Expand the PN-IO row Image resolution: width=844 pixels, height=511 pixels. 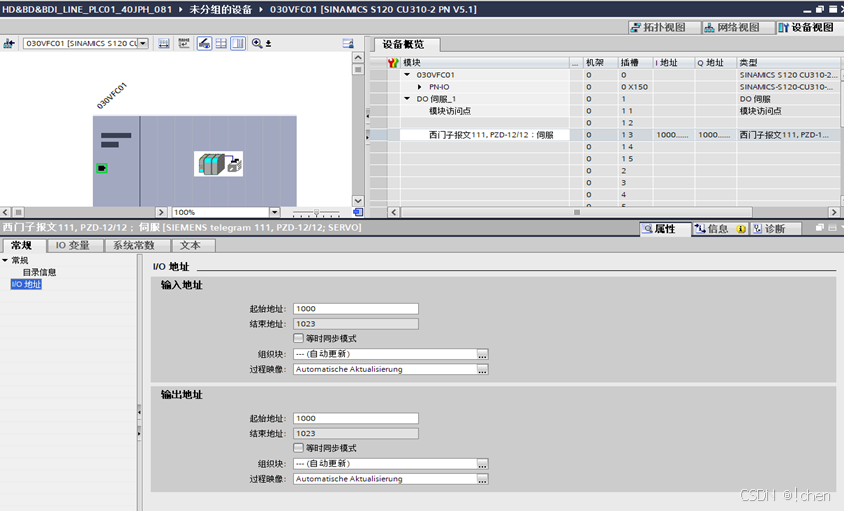[420, 87]
